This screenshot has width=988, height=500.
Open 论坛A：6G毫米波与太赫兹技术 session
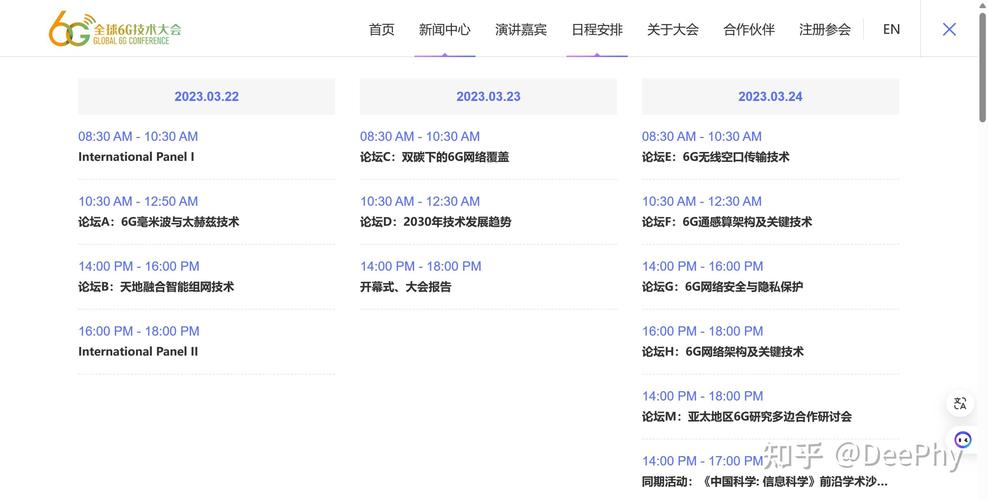159,222
